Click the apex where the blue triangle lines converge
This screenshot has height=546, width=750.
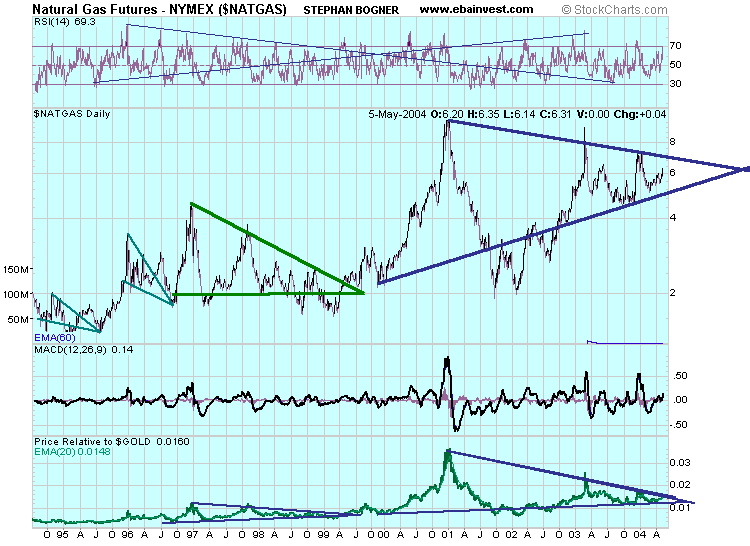[x=744, y=169]
